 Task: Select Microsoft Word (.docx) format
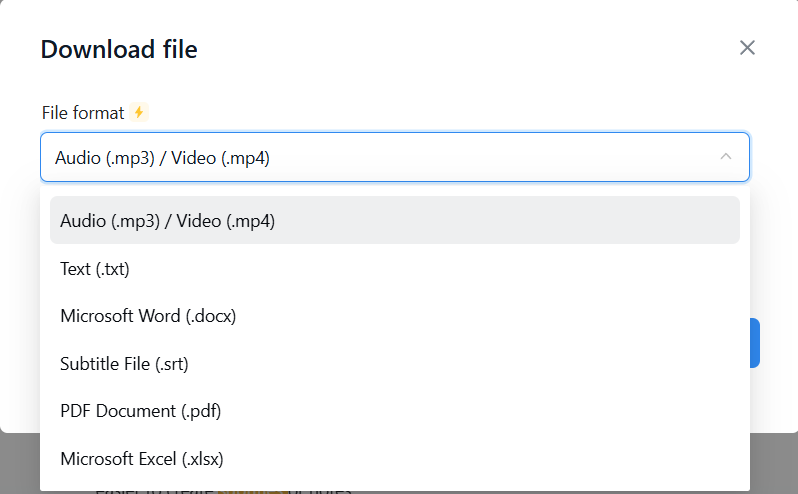click(x=148, y=316)
